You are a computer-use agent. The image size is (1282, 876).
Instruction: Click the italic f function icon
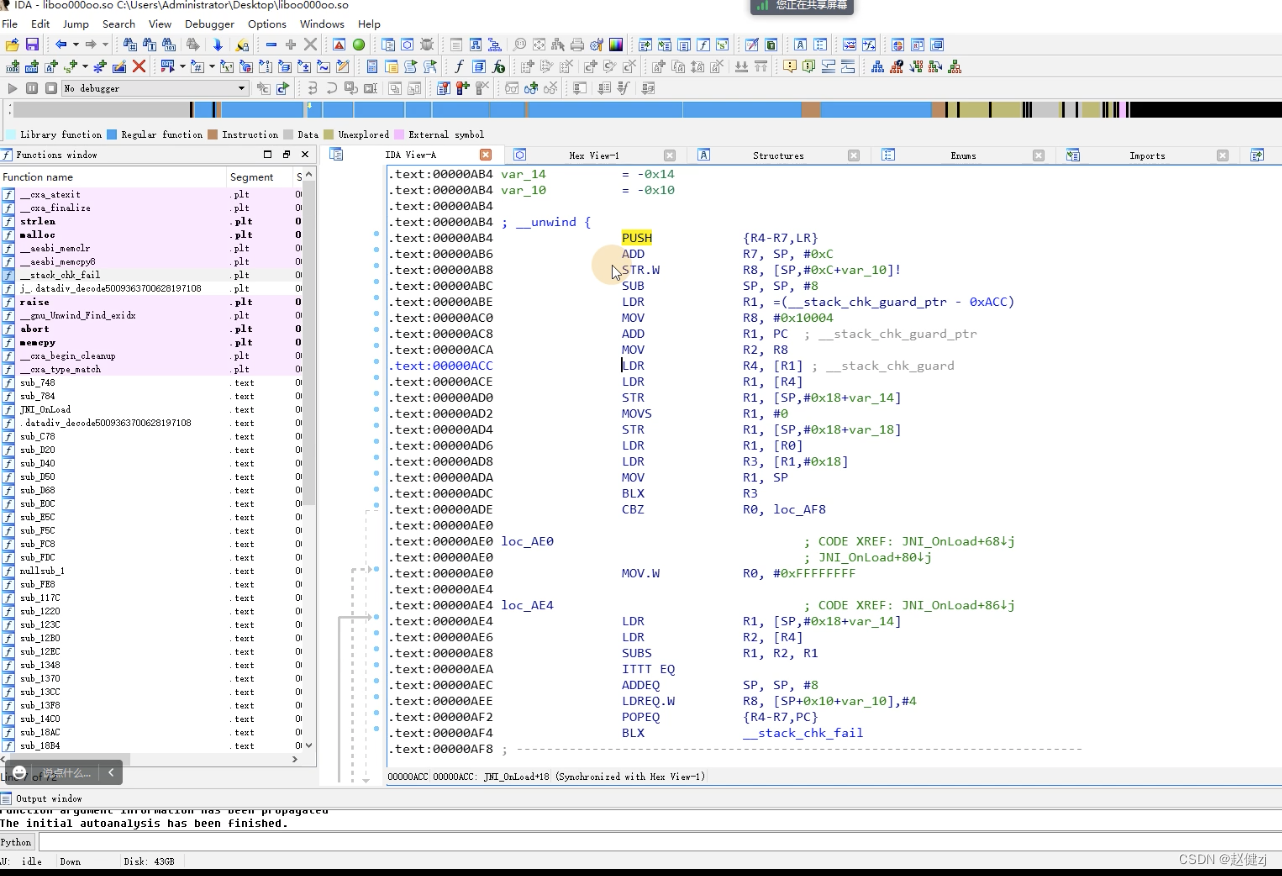[459, 67]
